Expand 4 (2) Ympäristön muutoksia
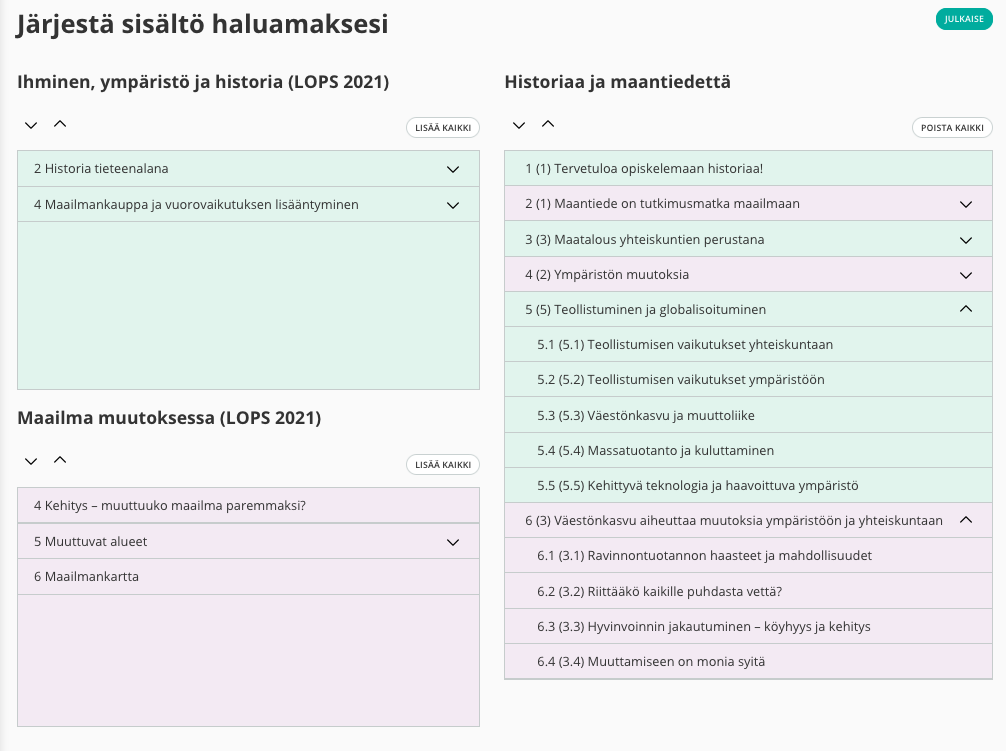The width and height of the screenshot is (1006, 751). pos(965,275)
